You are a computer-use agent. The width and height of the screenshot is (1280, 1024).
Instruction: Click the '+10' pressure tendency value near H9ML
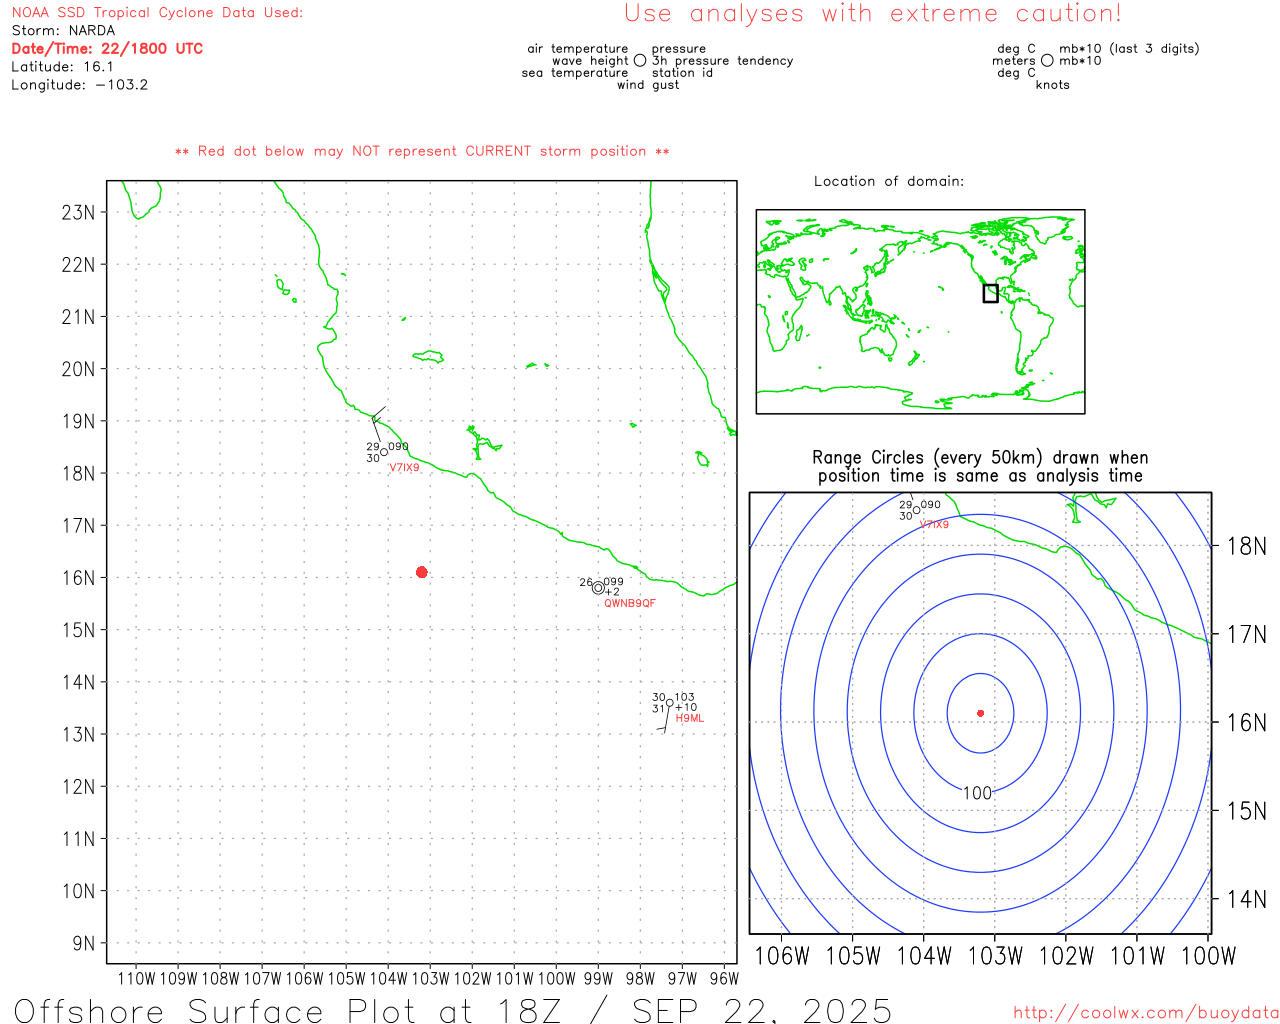(x=686, y=708)
